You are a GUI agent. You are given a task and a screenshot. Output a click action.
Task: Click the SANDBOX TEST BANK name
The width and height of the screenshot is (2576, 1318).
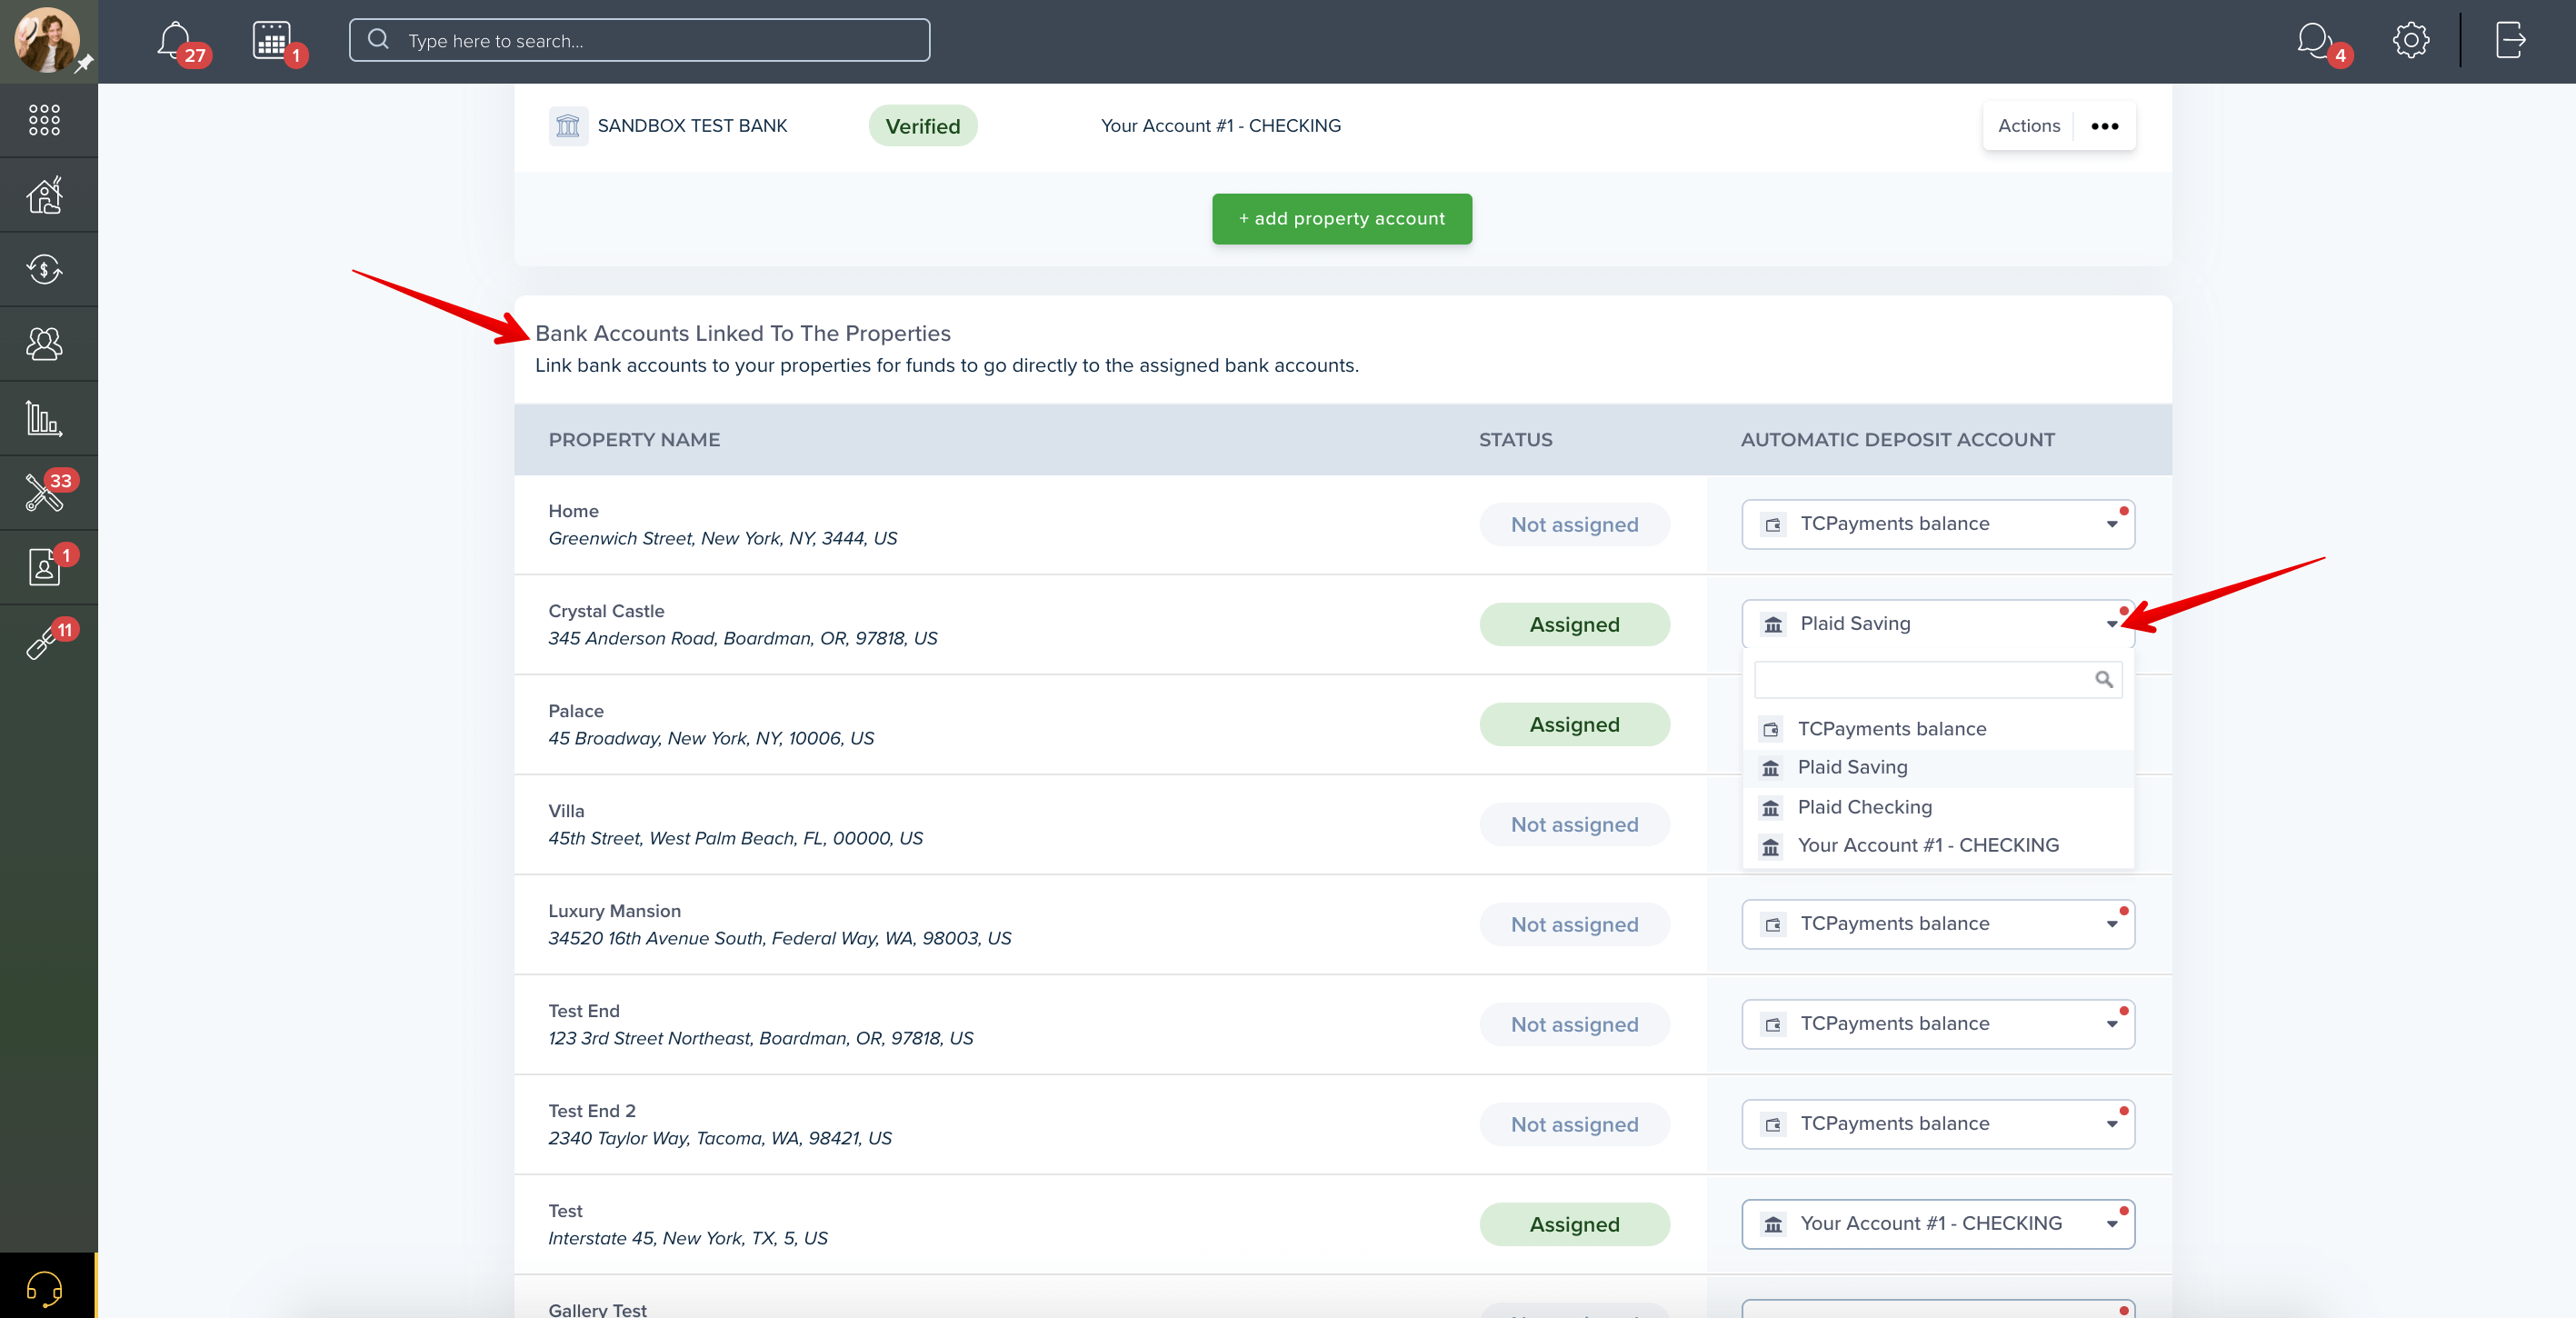(x=692, y=126)
